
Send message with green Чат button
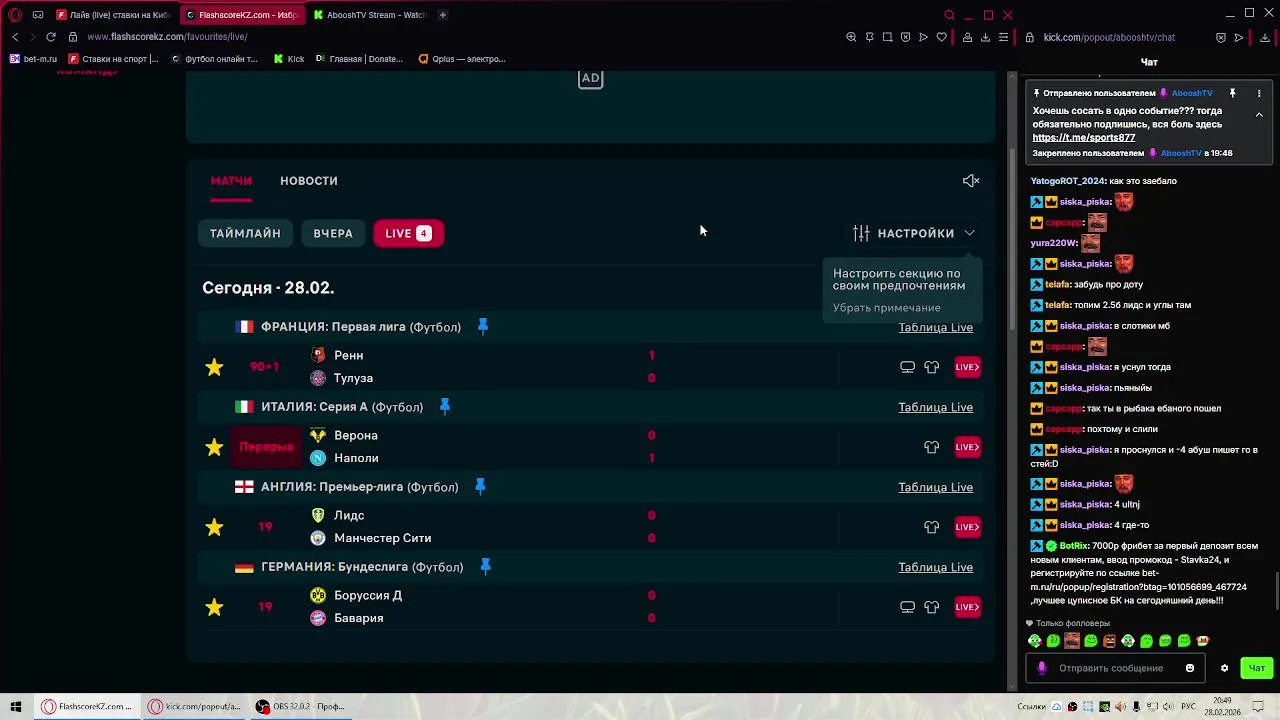1257,668
